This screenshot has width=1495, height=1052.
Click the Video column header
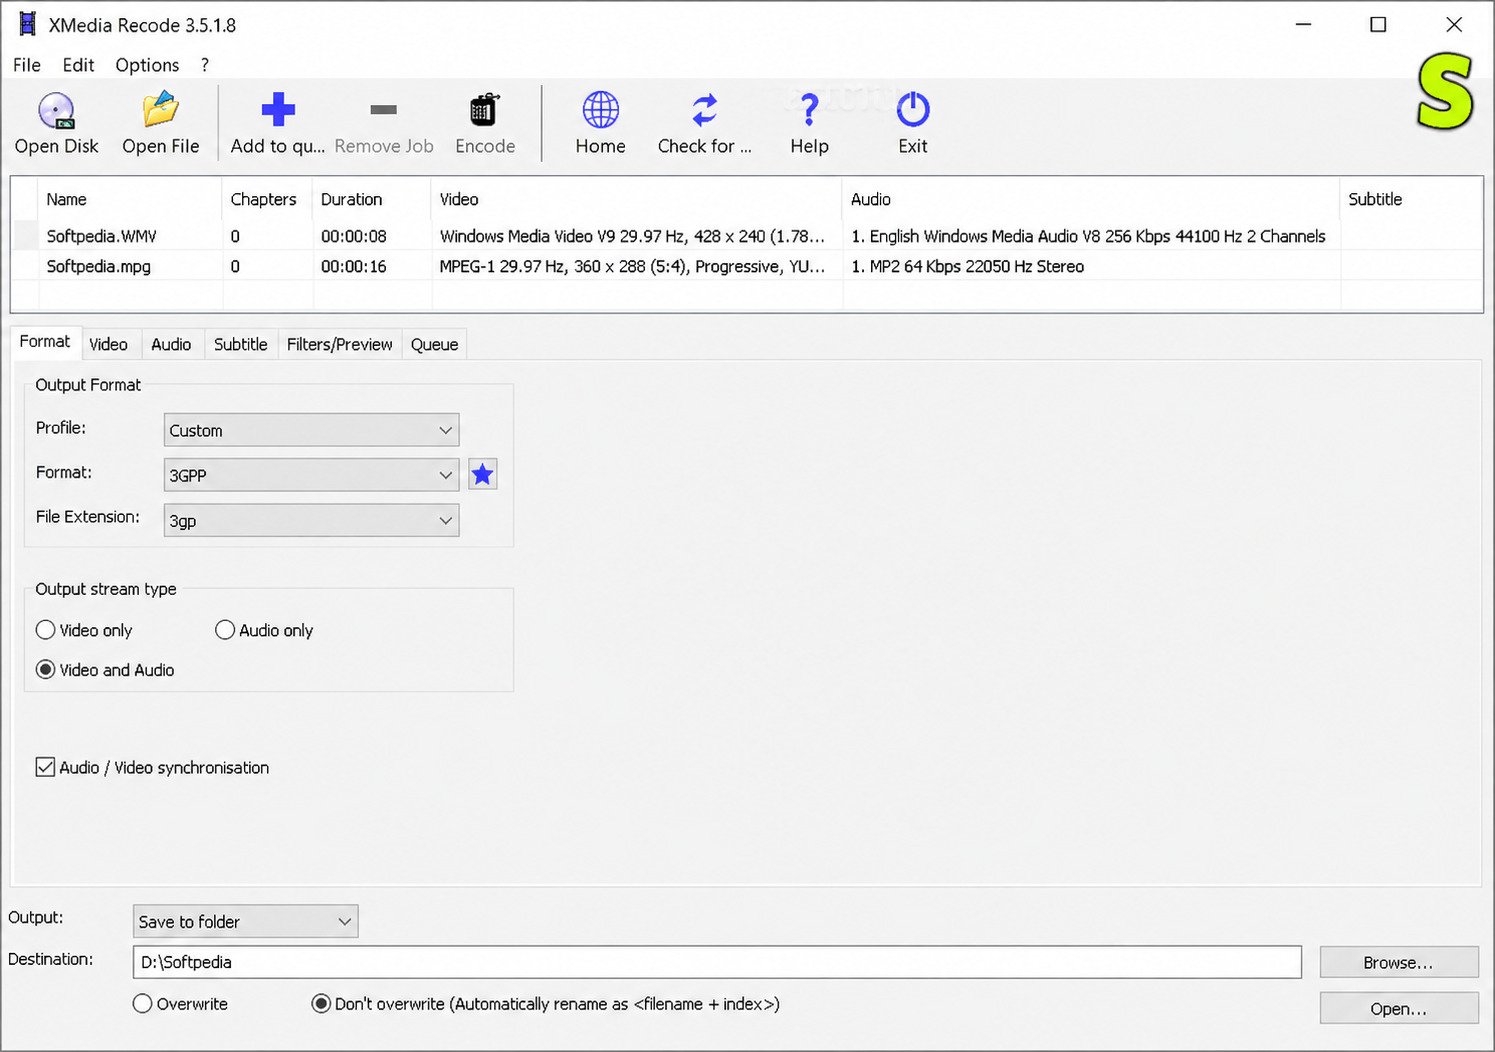[636, 199]
